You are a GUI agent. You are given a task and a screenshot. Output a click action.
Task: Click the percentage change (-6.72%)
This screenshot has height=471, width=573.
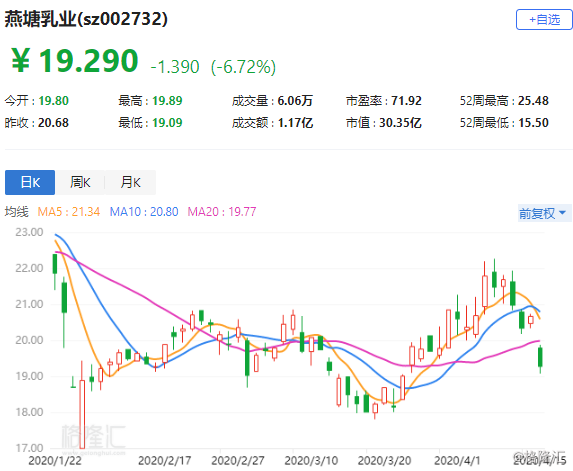coord(243,67)
